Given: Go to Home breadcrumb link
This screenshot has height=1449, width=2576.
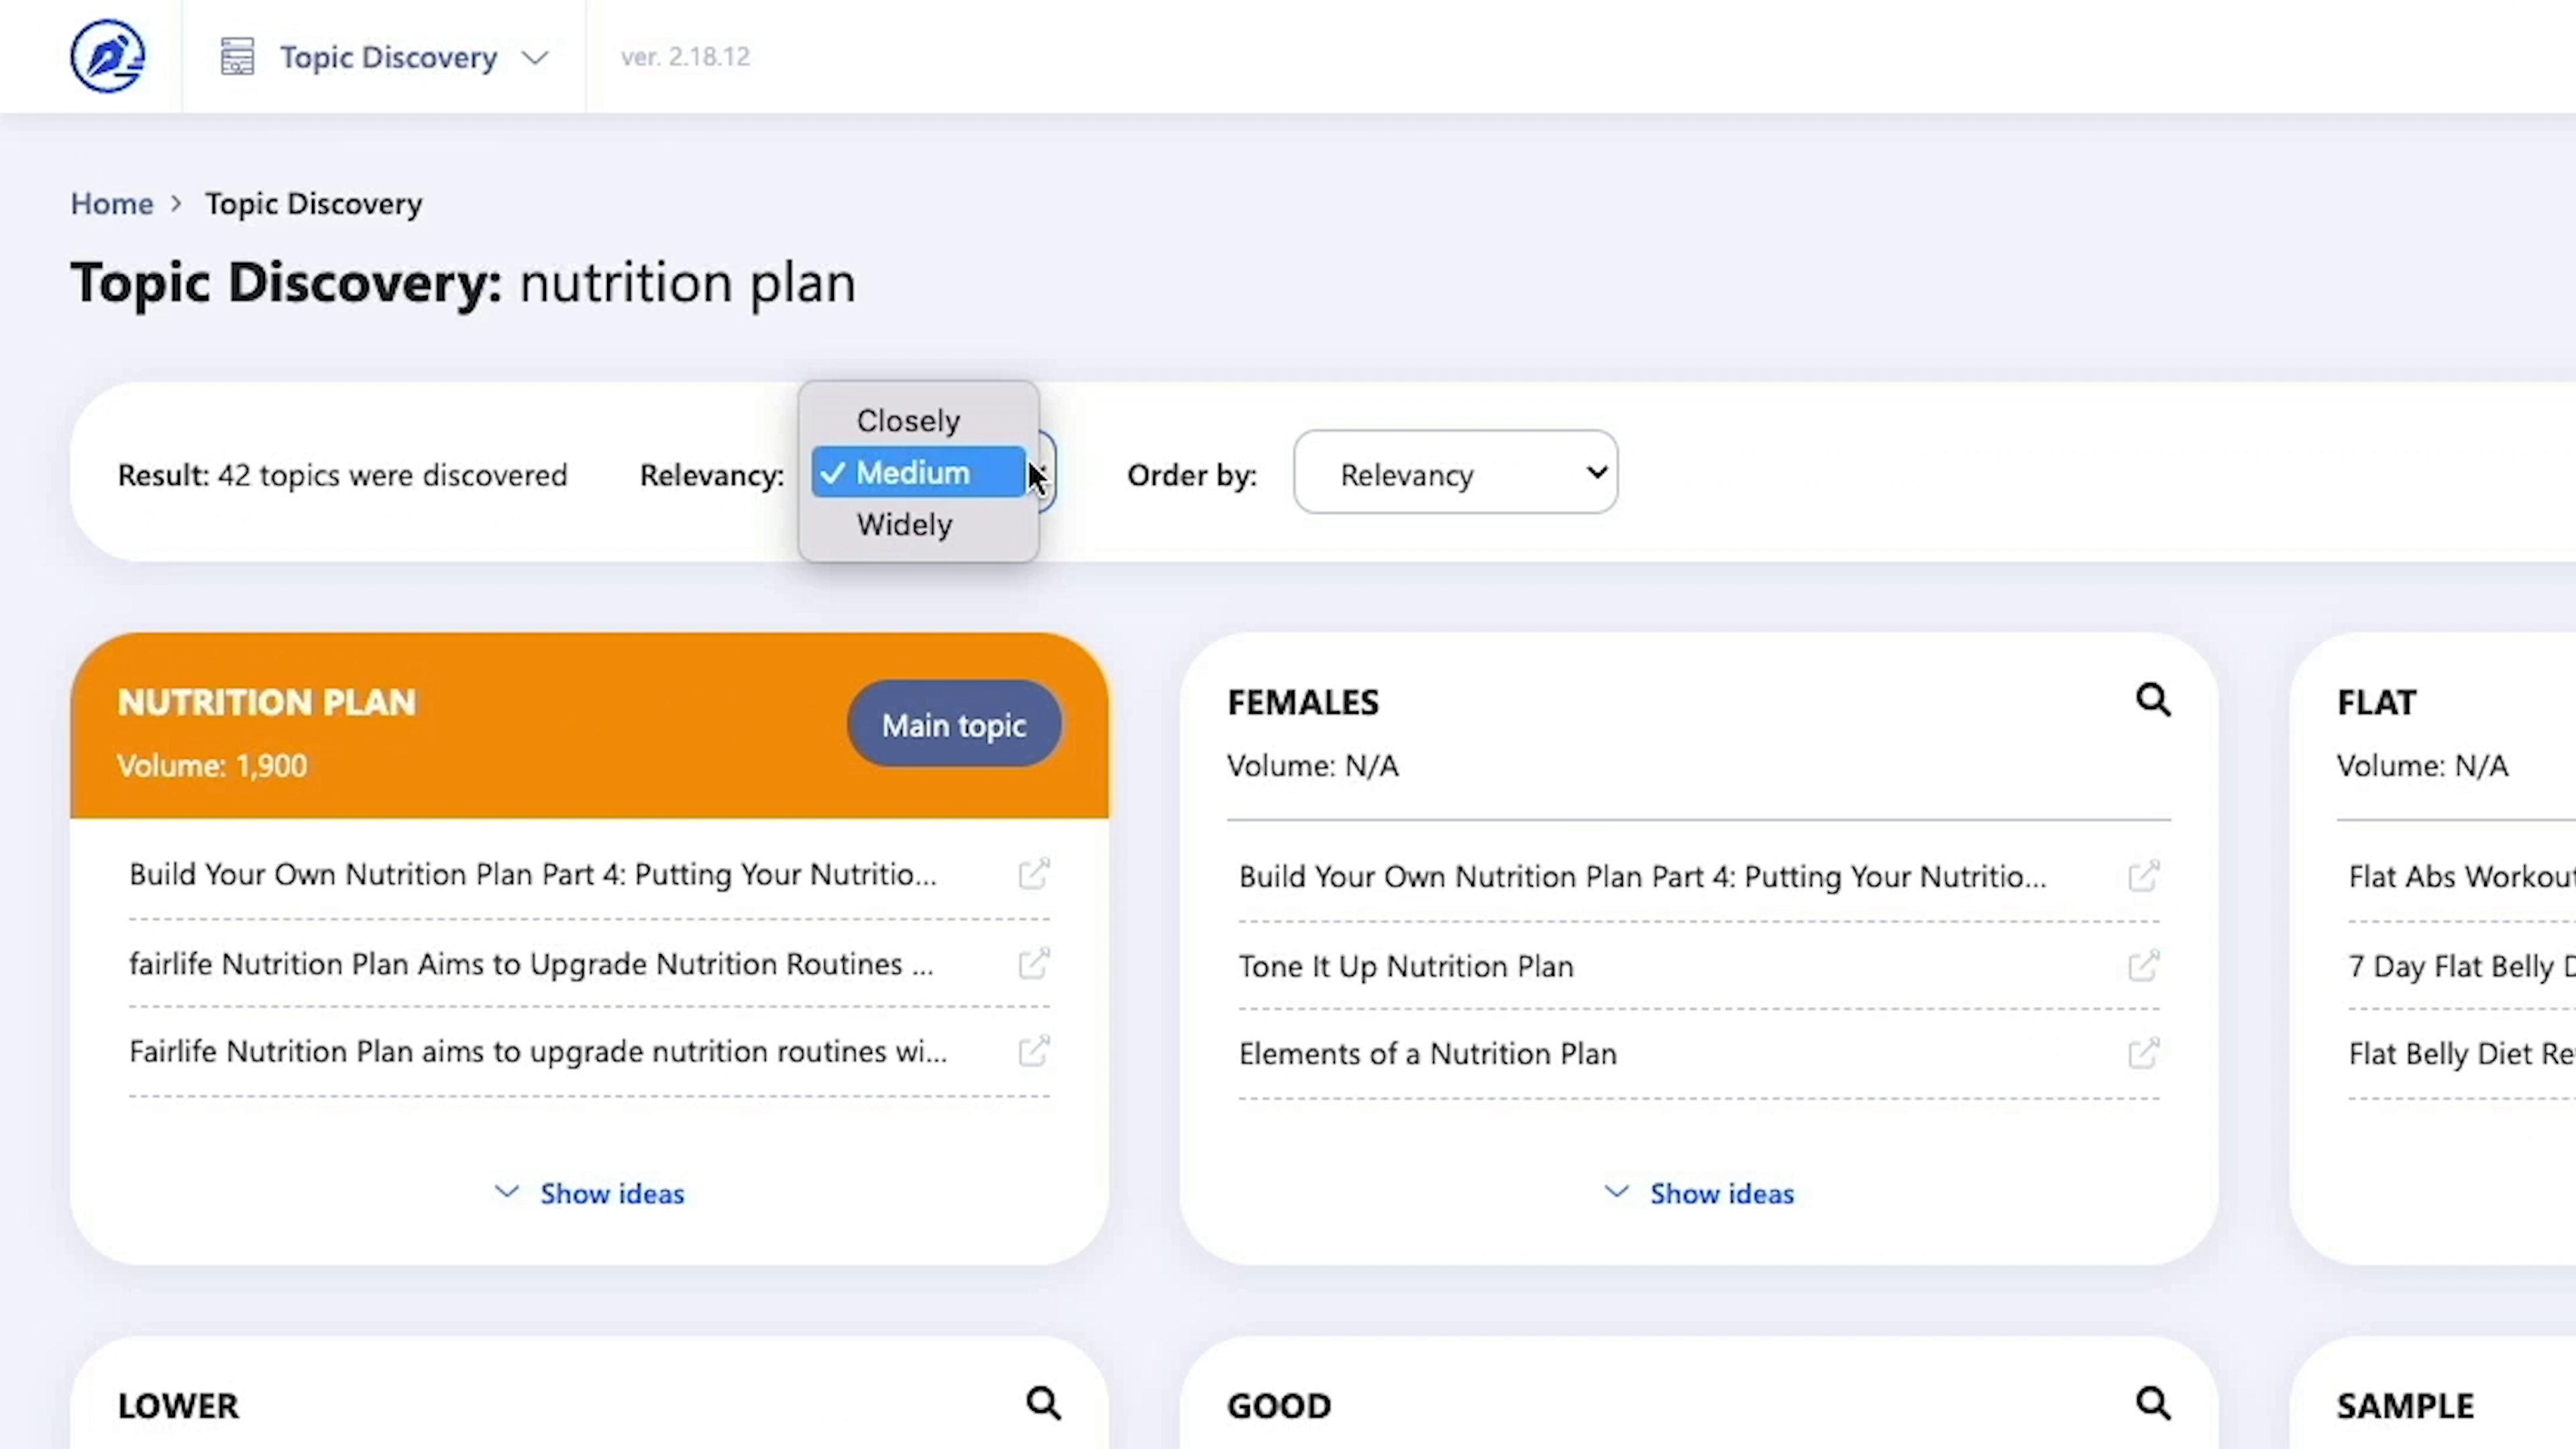Looking at the screenshot, I should click(111, 204).
